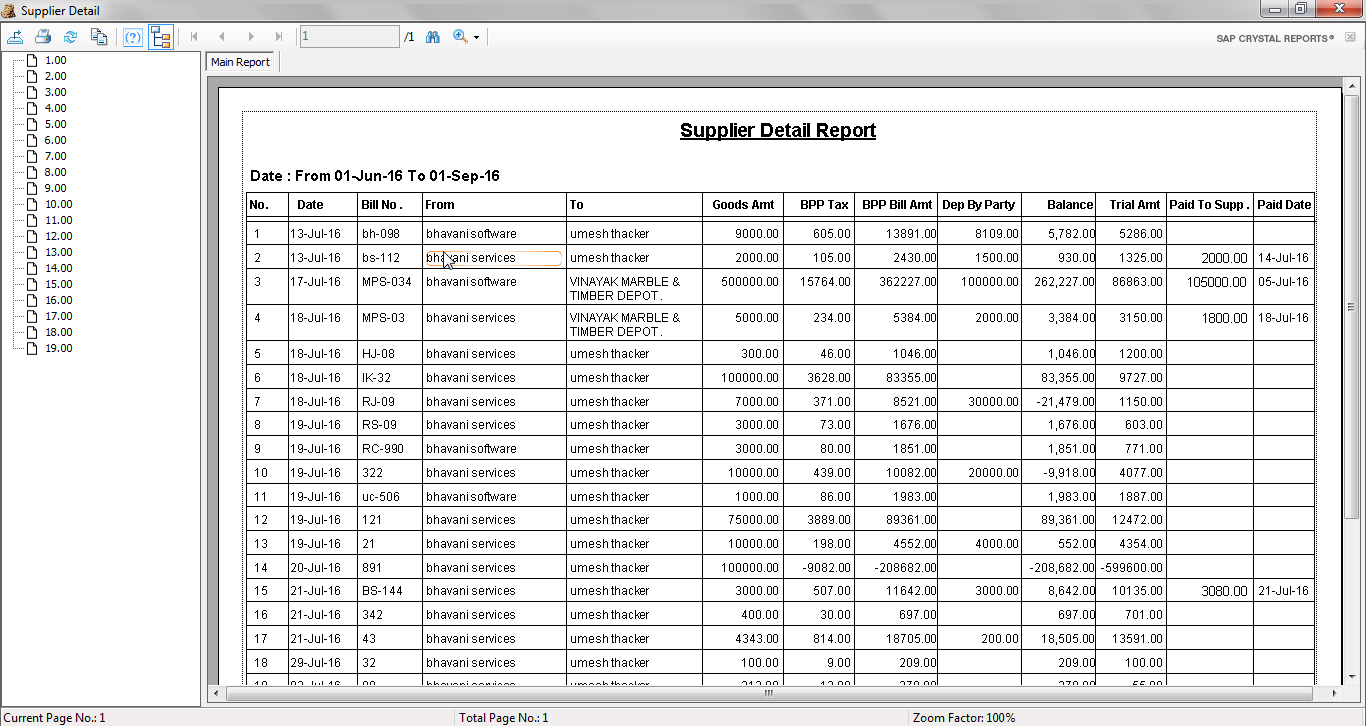Select group tree item 15.00

(x=58, y=284)
